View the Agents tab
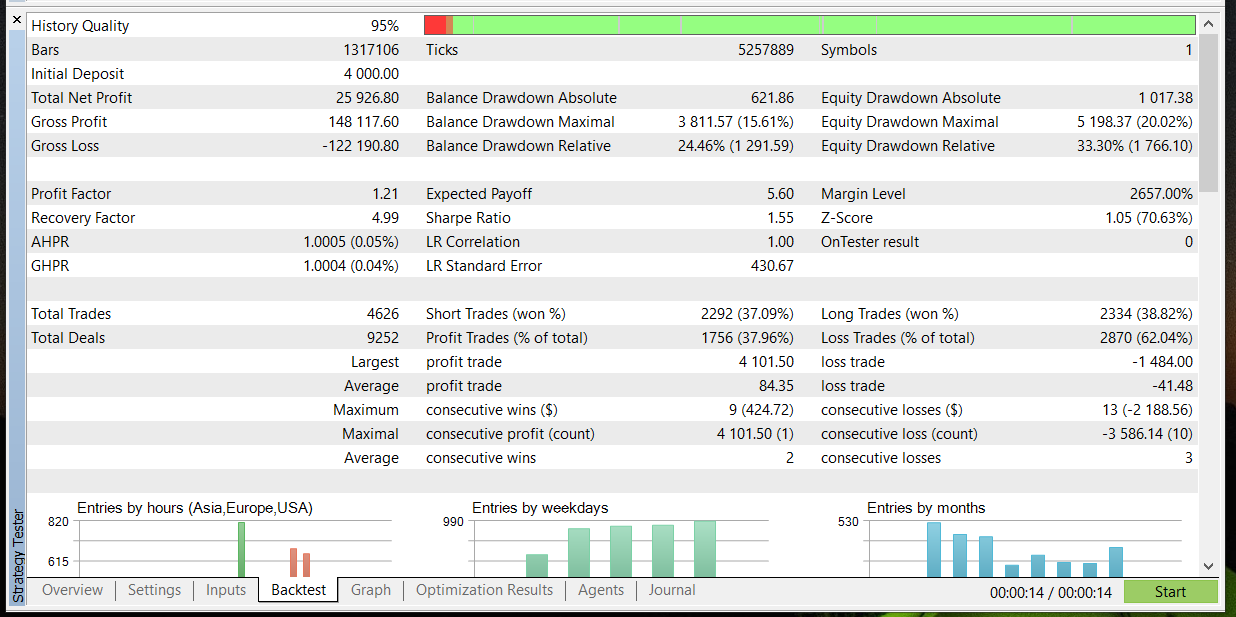This screenshot has width=1236, height=617. click(600, 590)
